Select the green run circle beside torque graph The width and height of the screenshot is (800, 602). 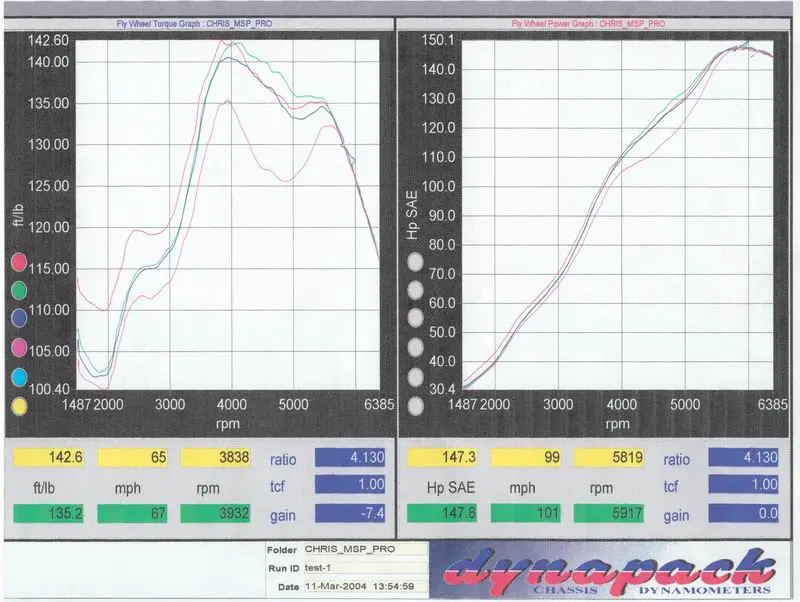pyautogui.click(x=18, y=290)
